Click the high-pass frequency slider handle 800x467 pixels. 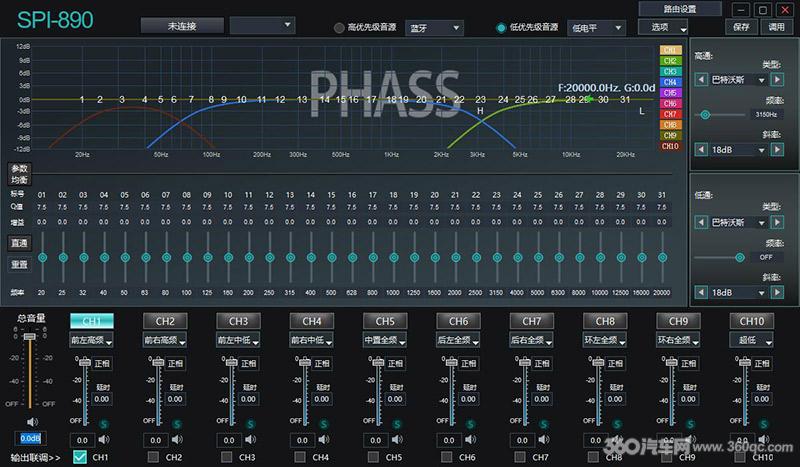click(x=705, y=115)
